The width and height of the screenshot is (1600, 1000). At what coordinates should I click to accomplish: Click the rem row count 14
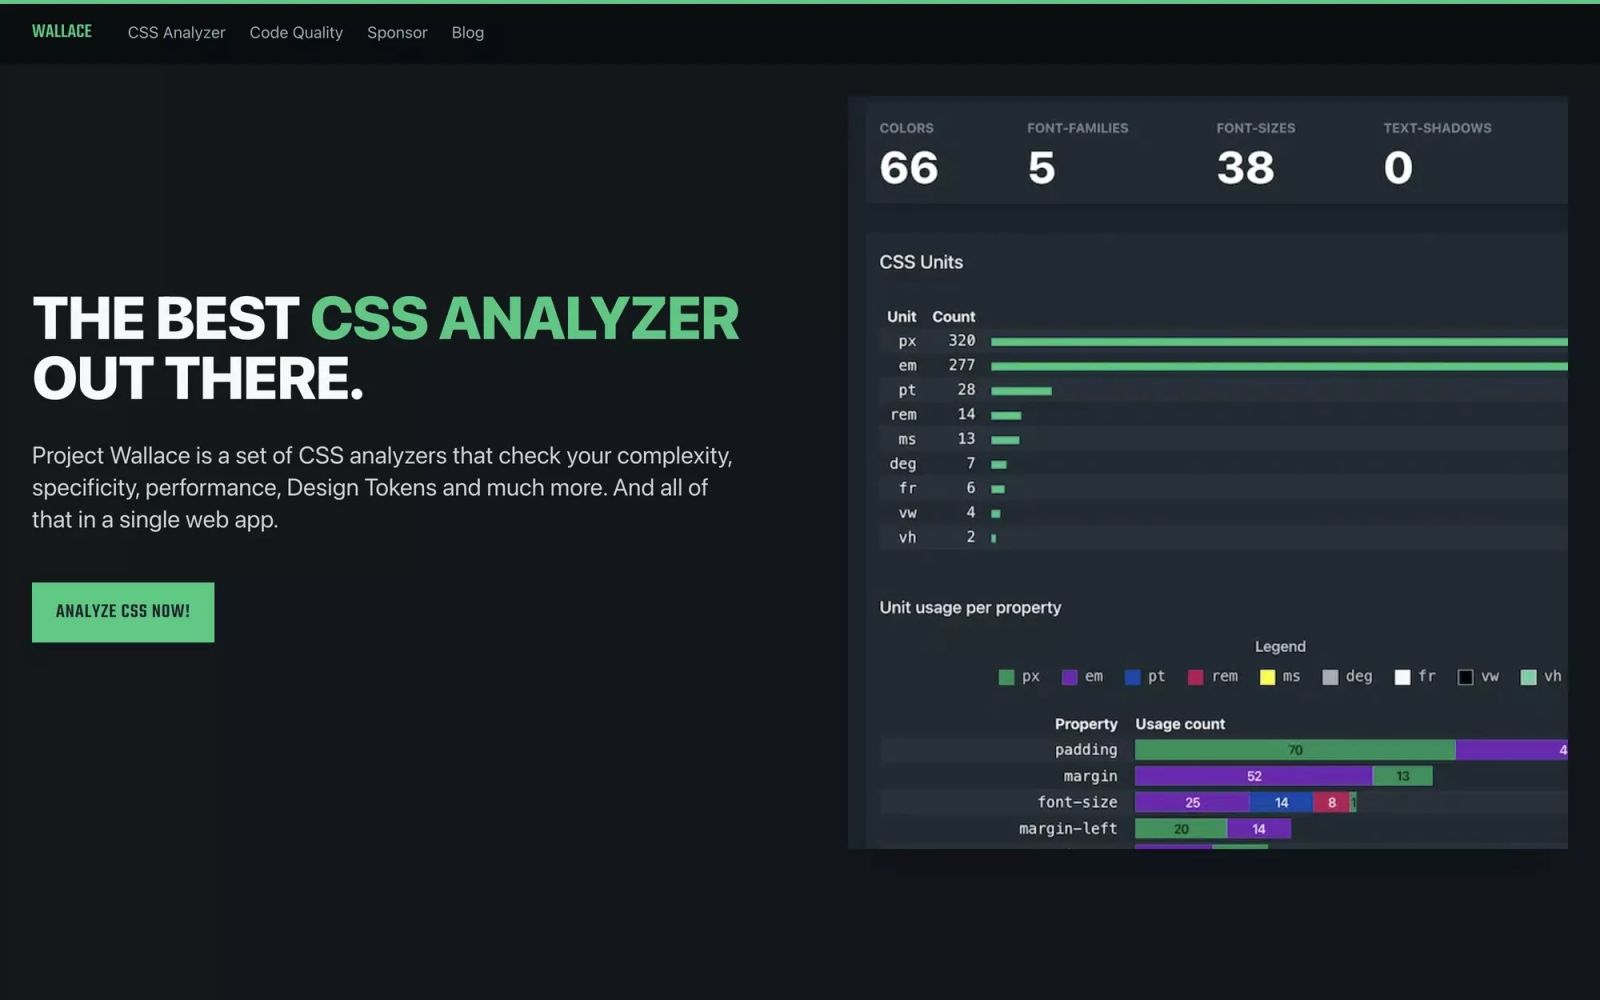966,414
